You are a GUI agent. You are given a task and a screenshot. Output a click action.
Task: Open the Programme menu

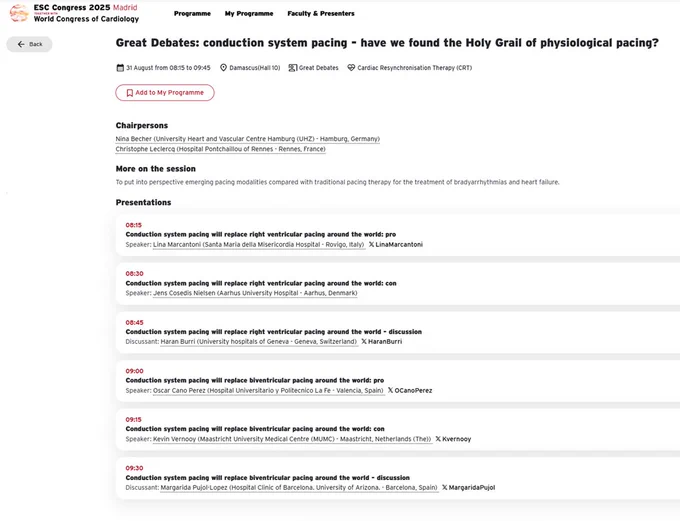(192, 13)
